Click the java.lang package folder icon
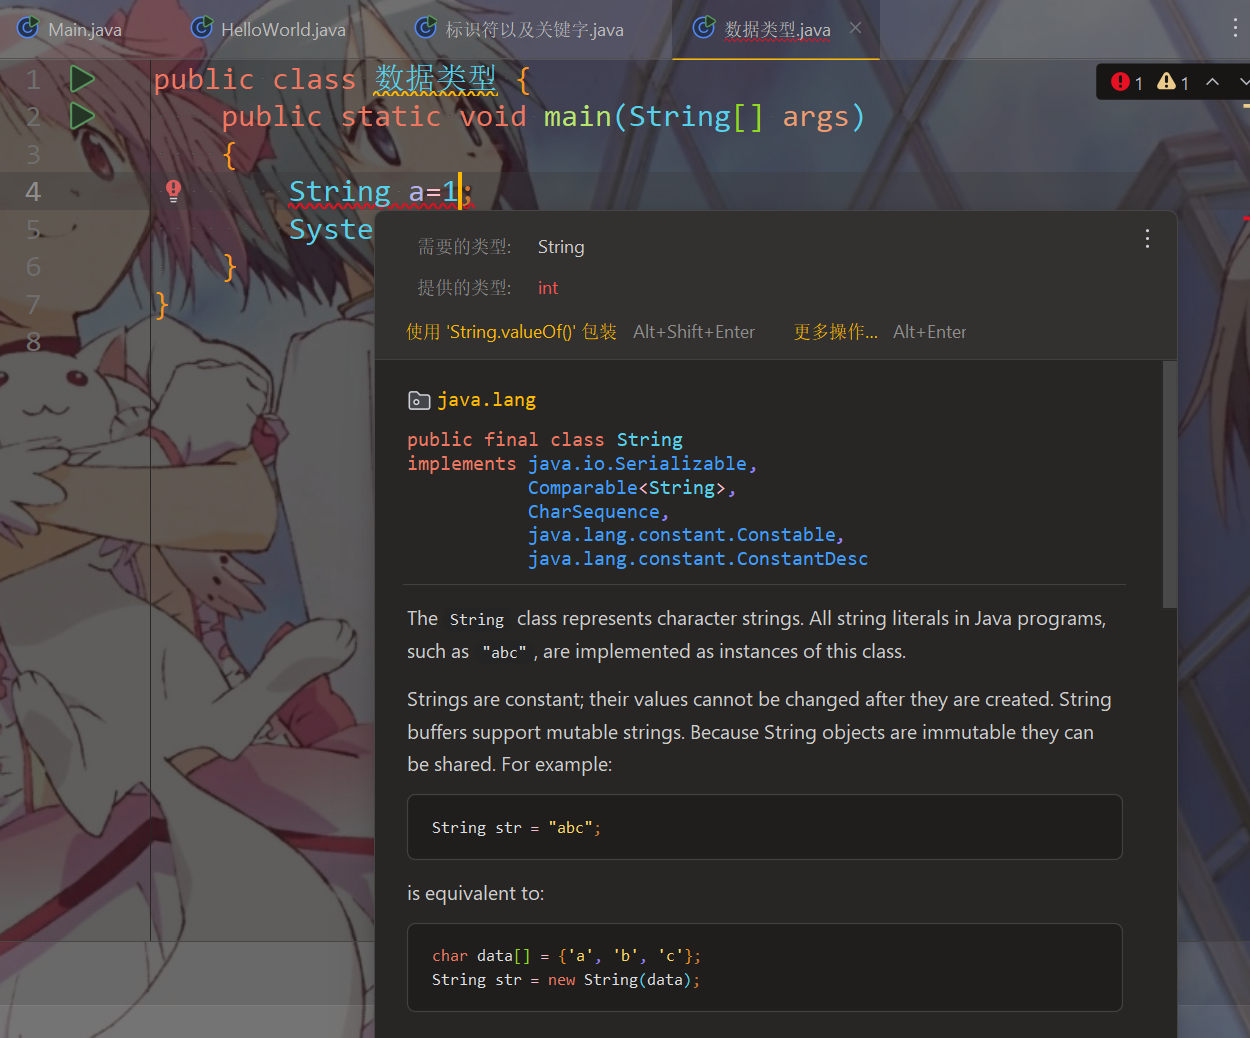 pos(419,401)
